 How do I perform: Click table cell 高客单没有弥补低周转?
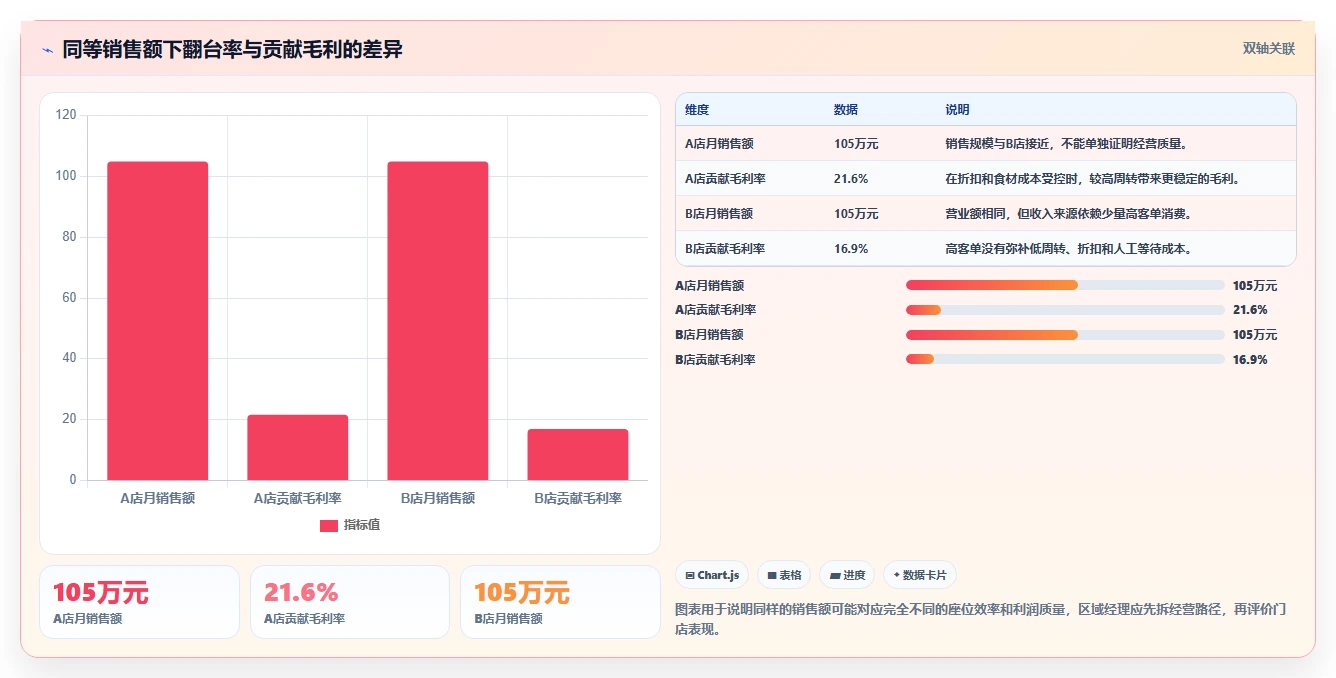pyautogui.click(x=1068, y=249)
